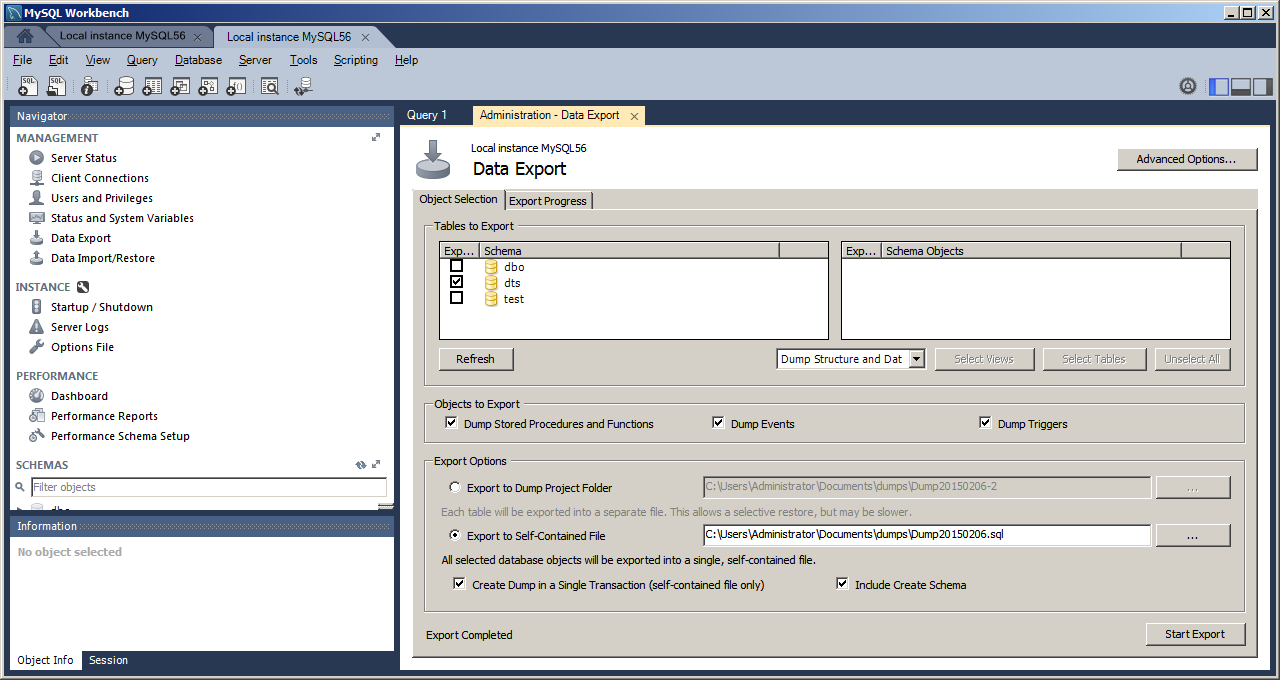Open Users and Privileges in Management
Screen dimensions: 1280x680
tap(100, 197)
